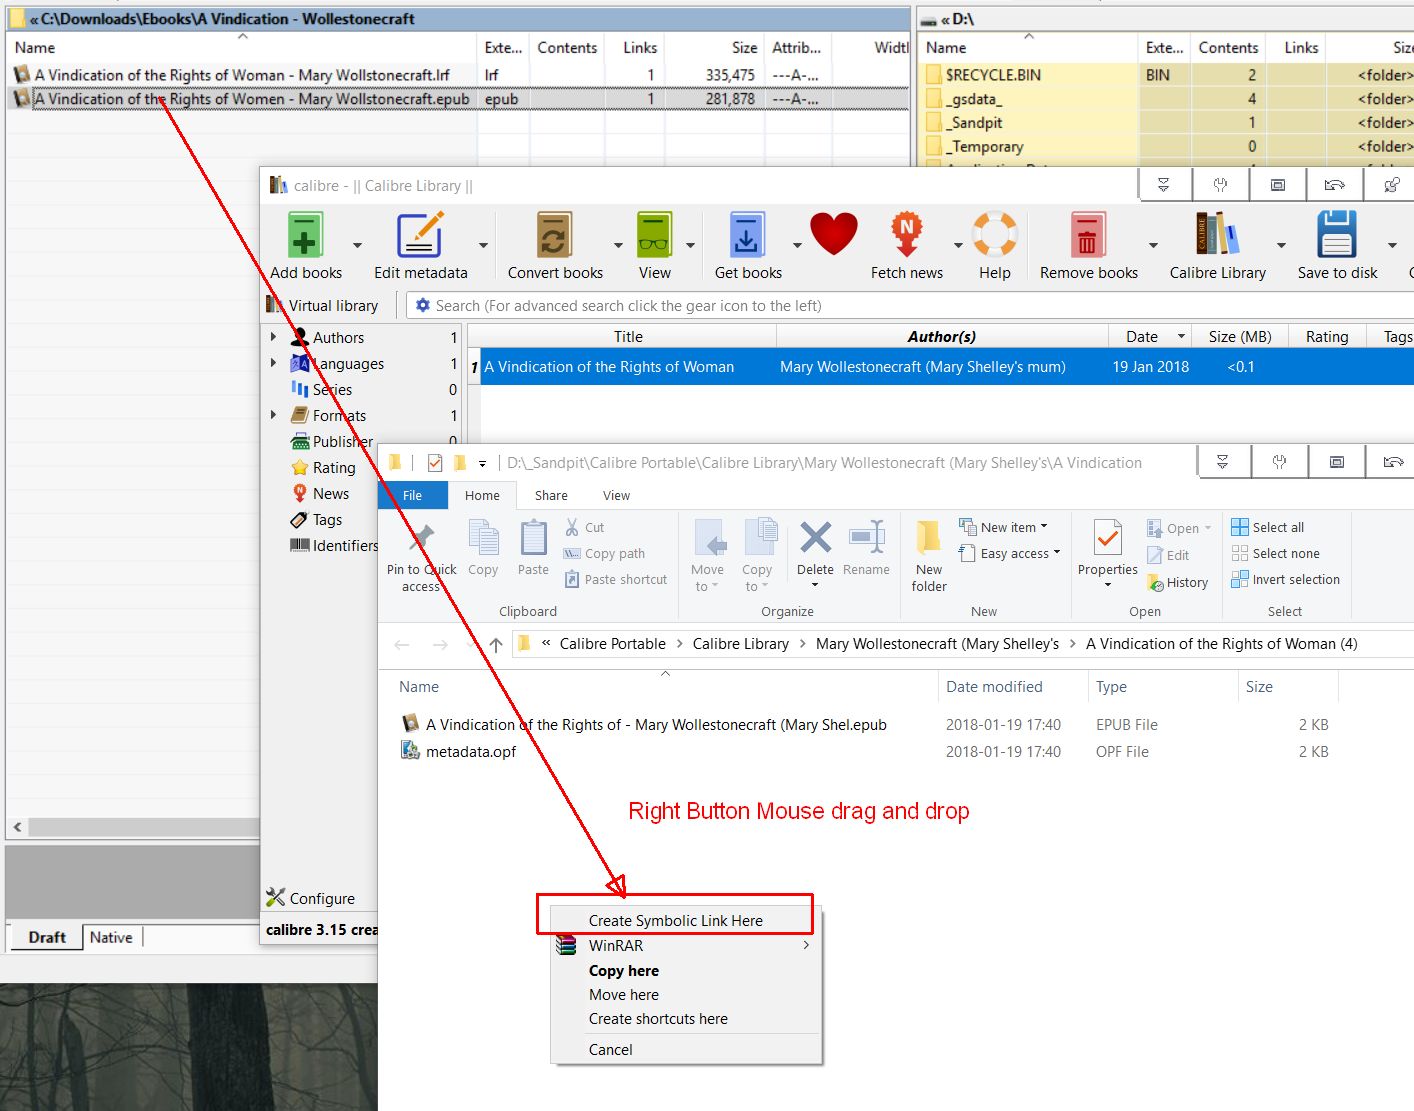This screenshot has height=1111, width=1414.
Task: Click Cancel in the context menu
Action: tap(610, 1049)
